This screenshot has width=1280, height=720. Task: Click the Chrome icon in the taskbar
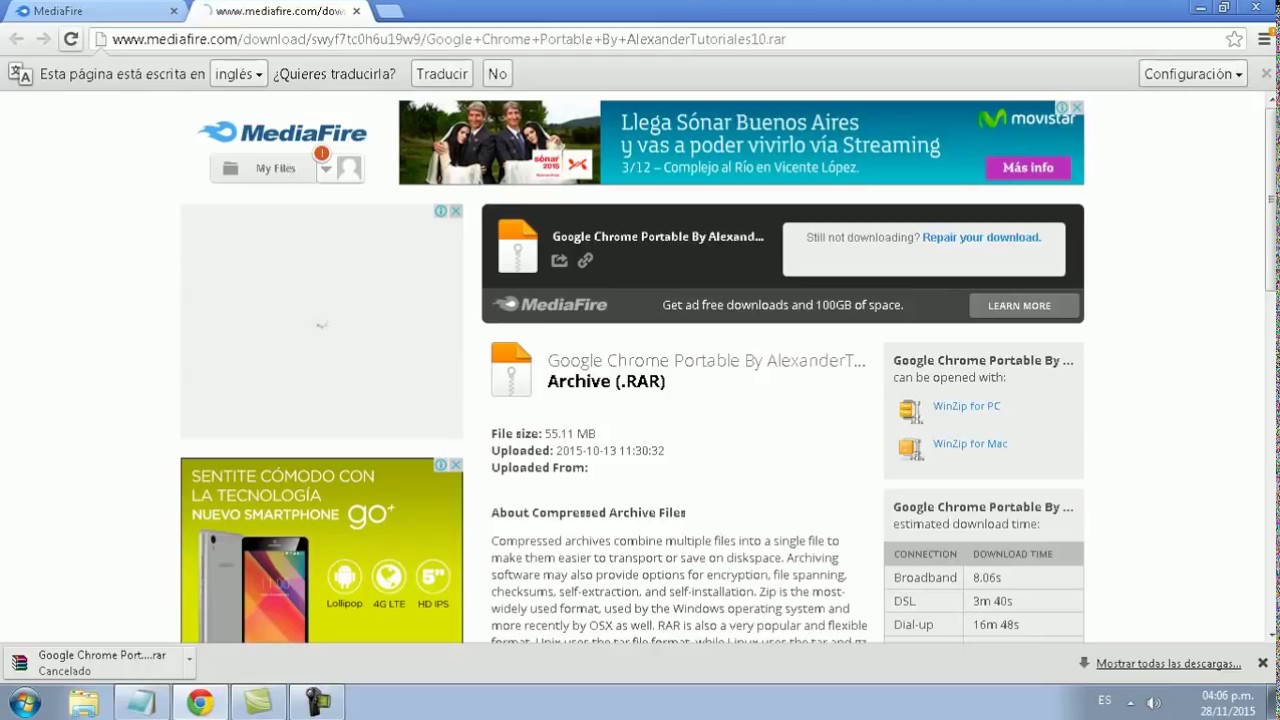(200, 703)
